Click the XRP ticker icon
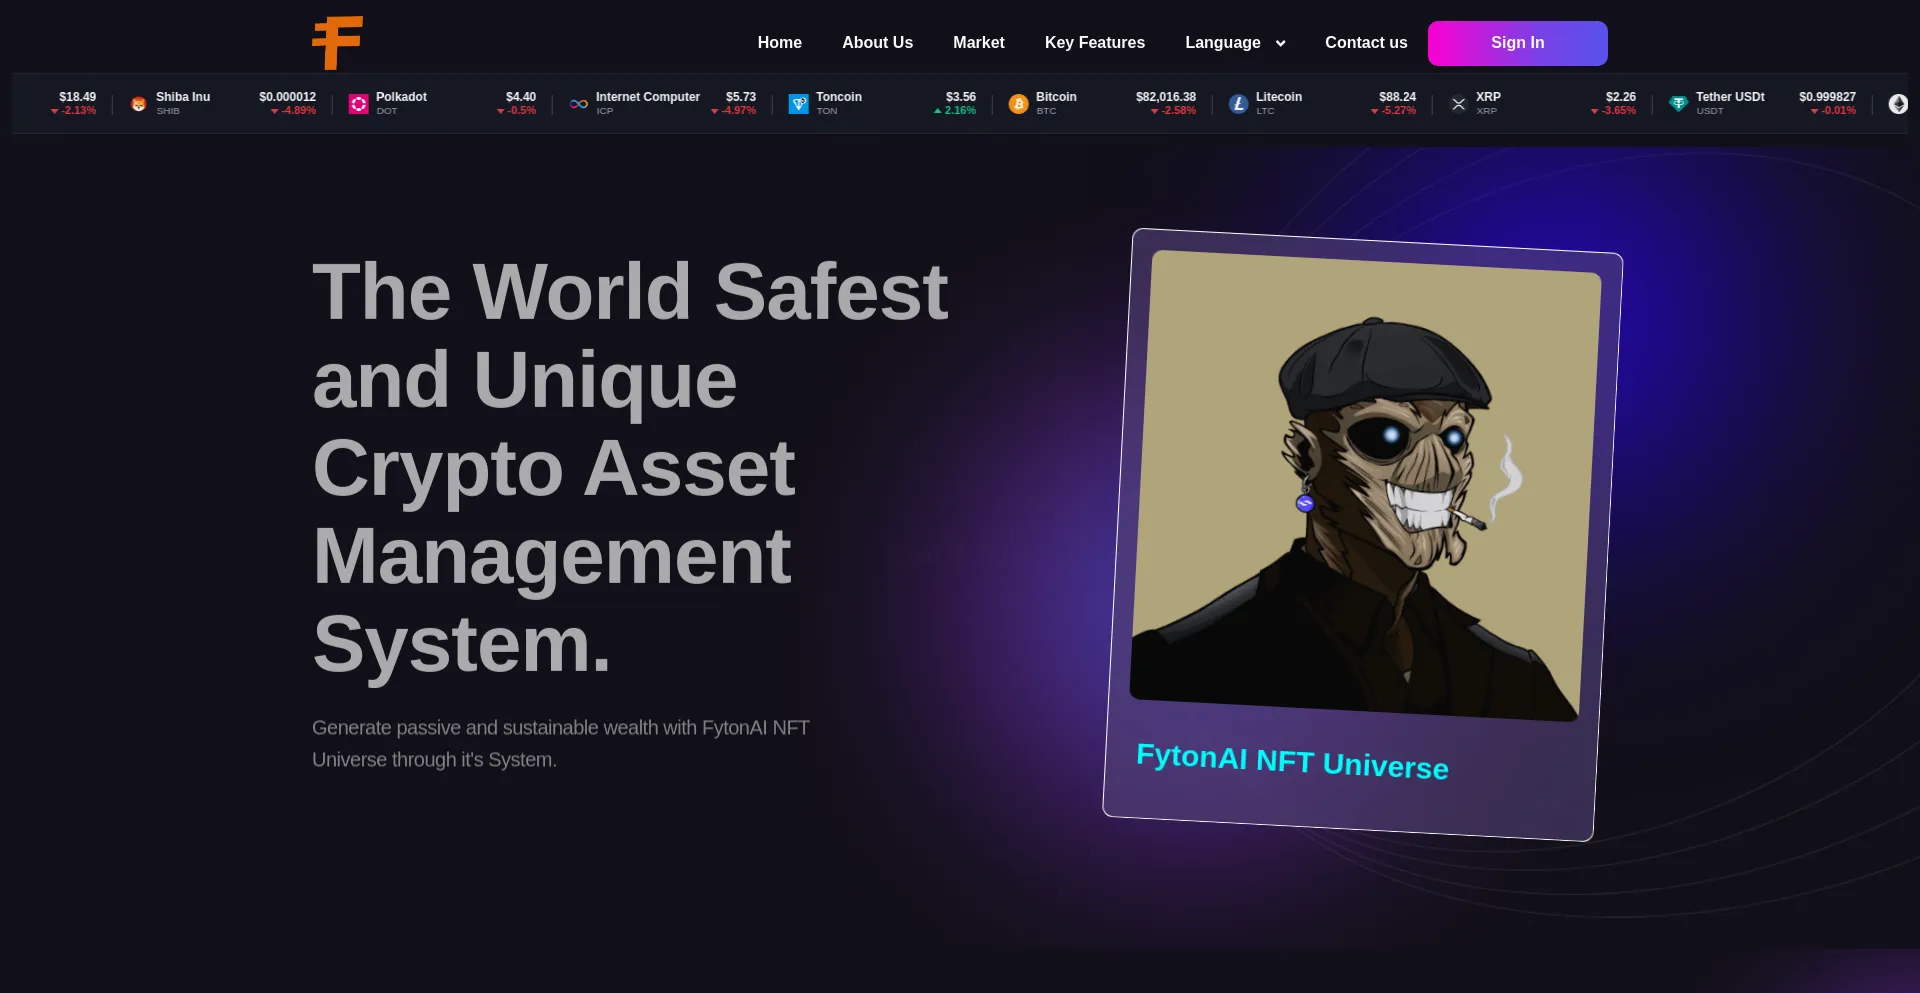Viewport: 1920px width, 993px height. click(1458, 104)
